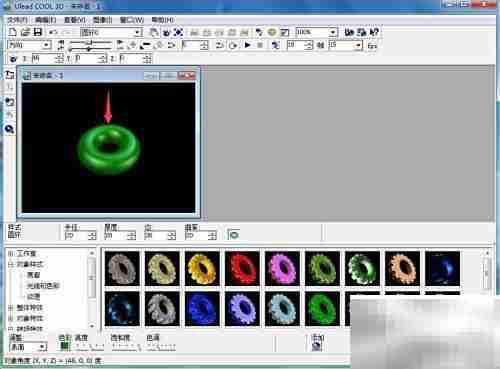
Task: Open the Image menu (图像)
Action: click(102, 20)
